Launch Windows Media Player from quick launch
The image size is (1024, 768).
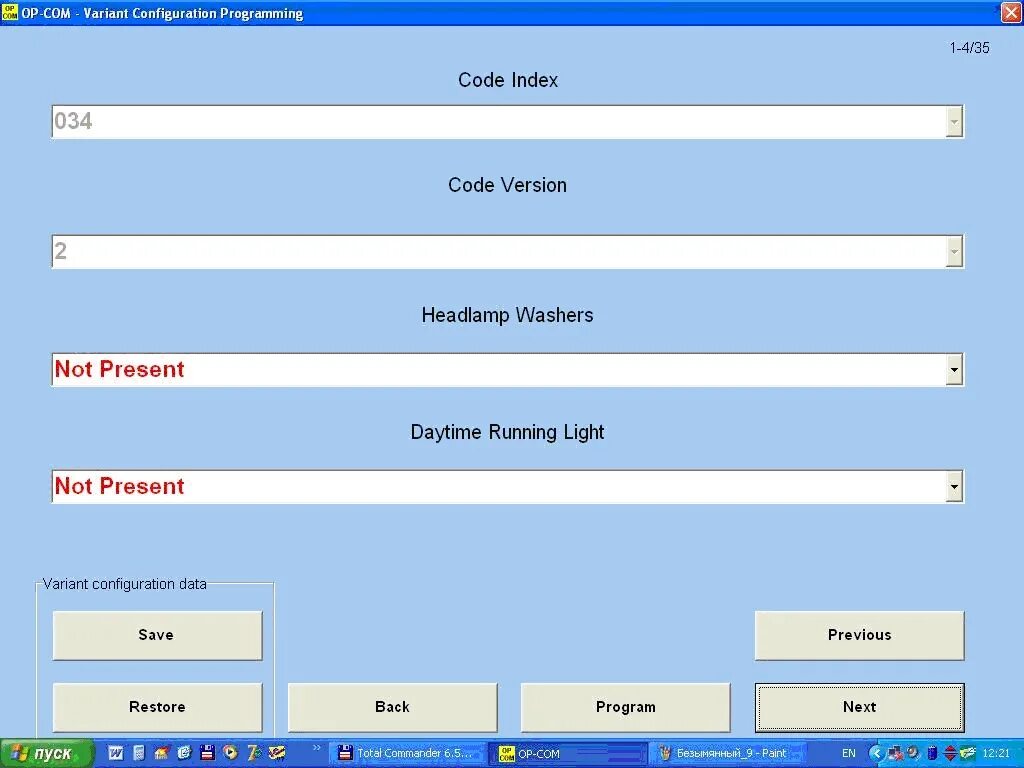coord(230,753)
